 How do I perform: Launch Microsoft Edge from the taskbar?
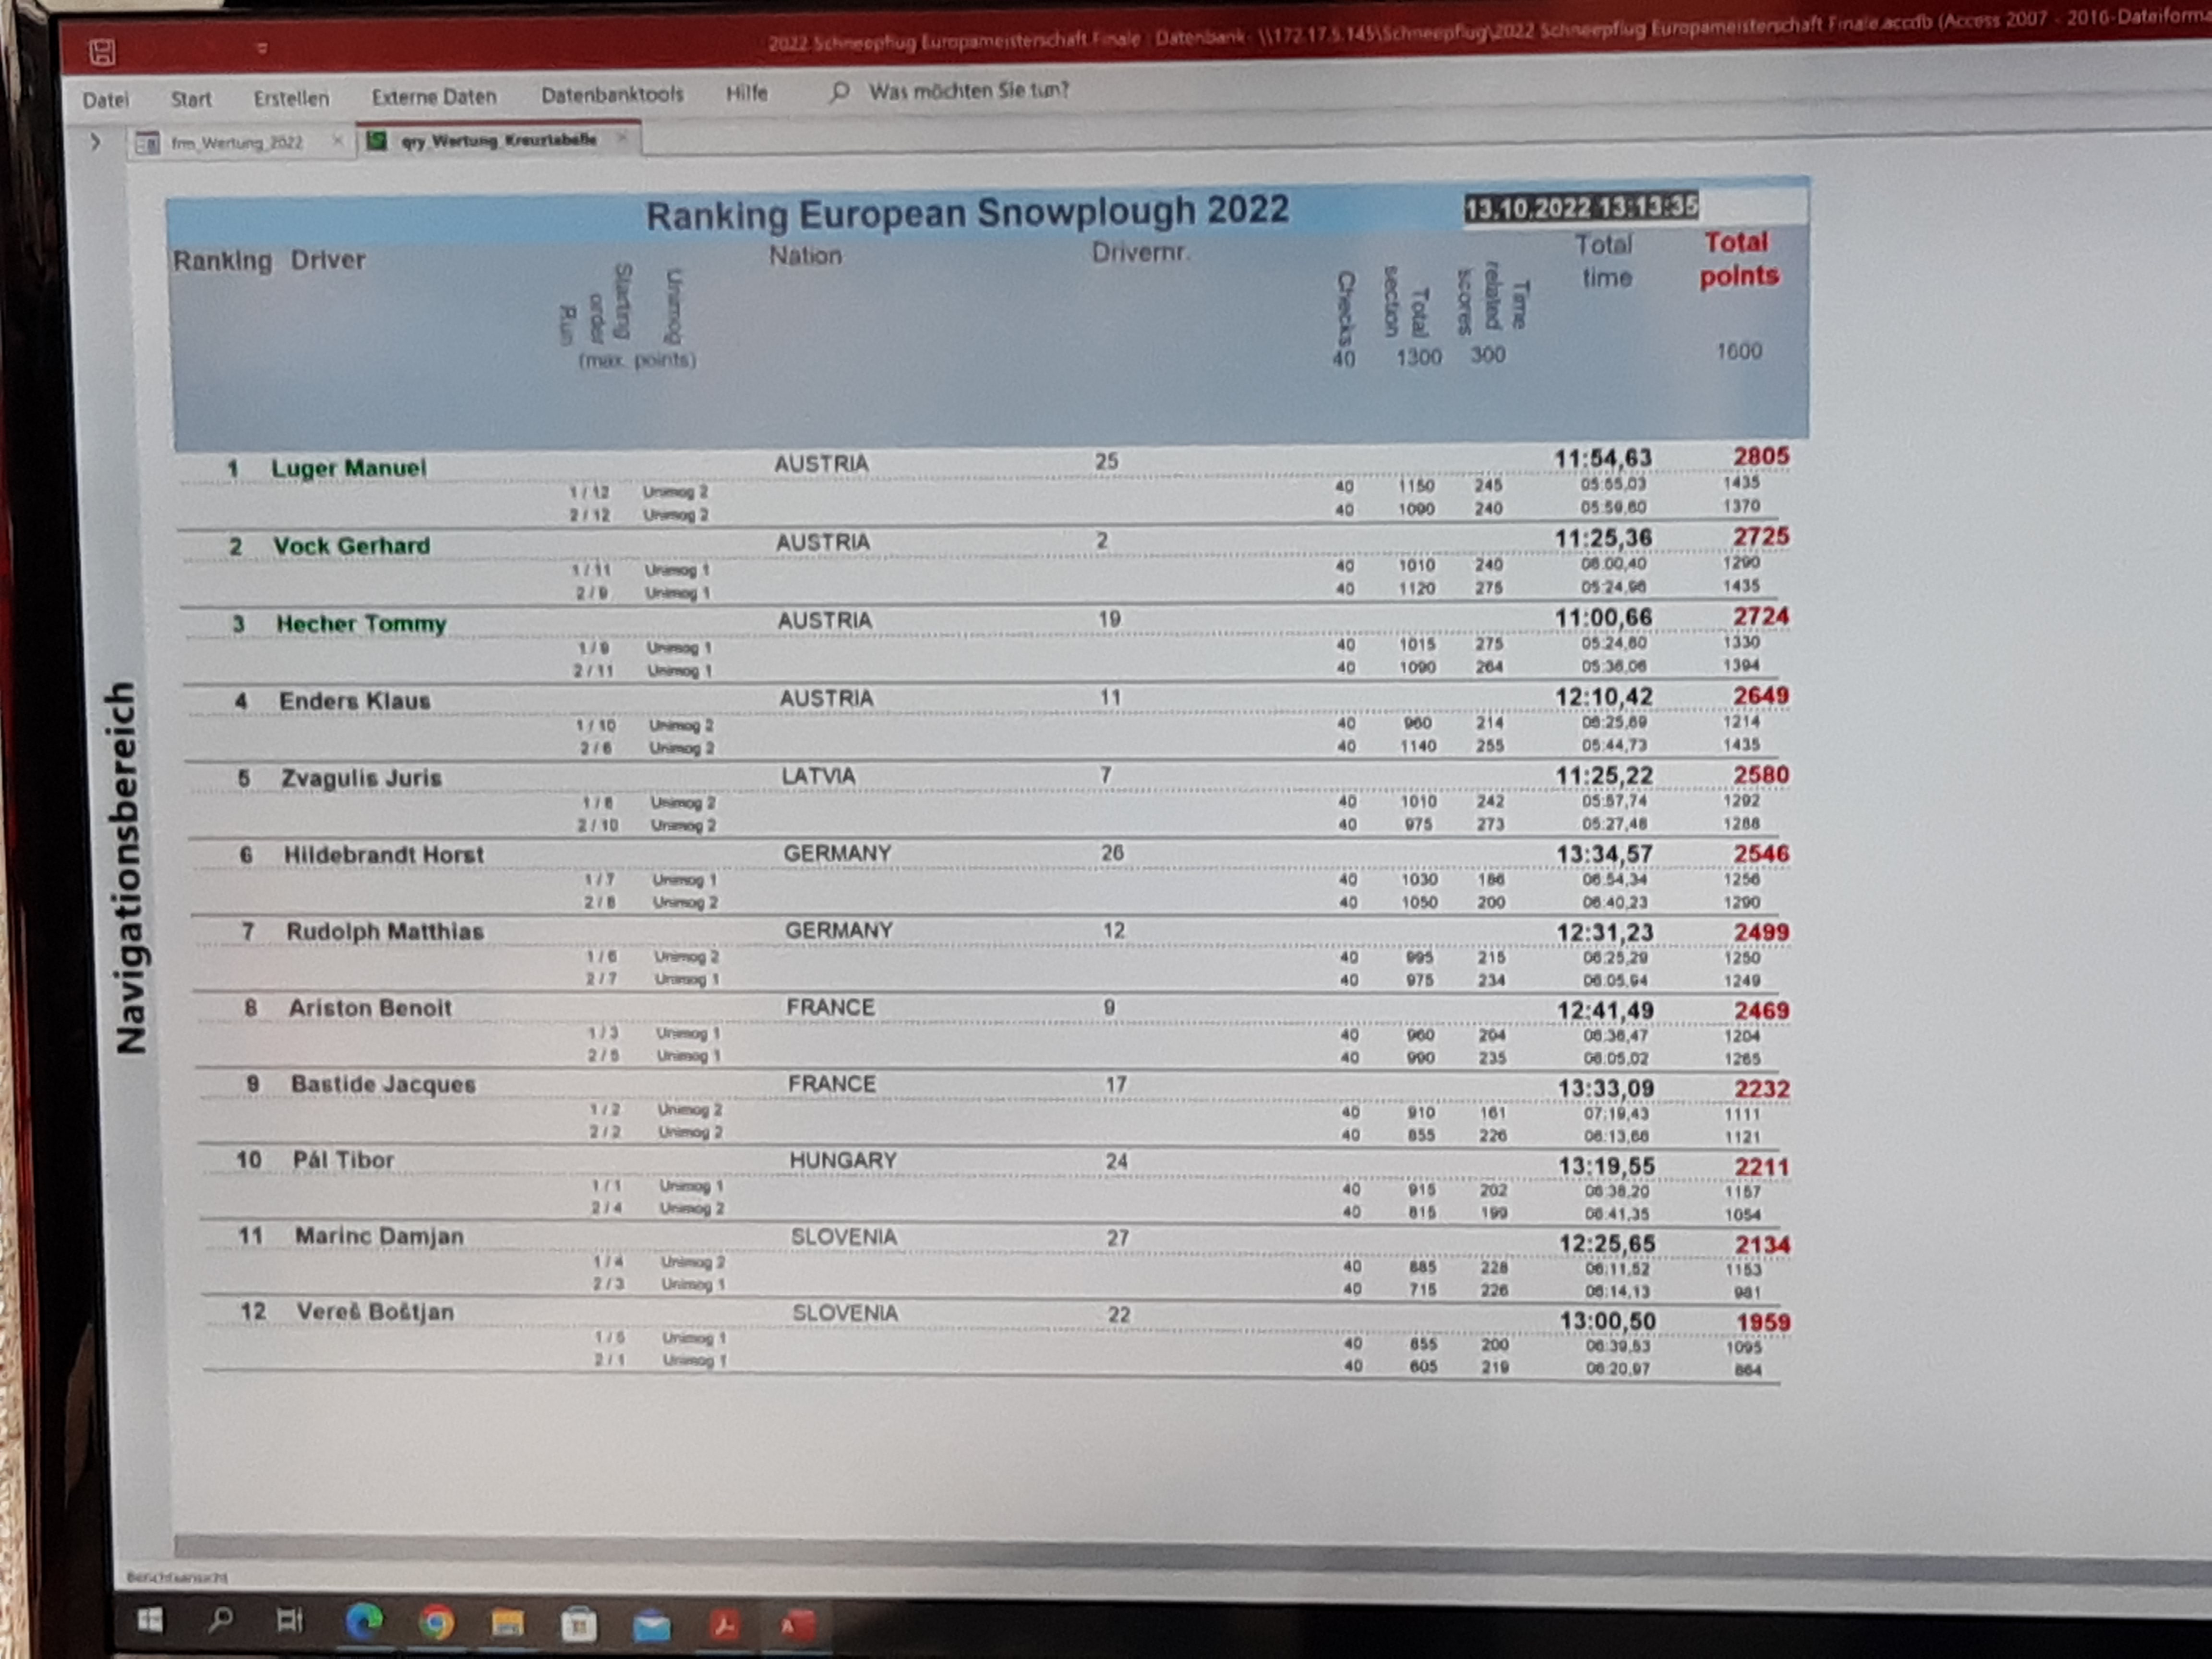pyautogui.click(x=364, y=1622)
